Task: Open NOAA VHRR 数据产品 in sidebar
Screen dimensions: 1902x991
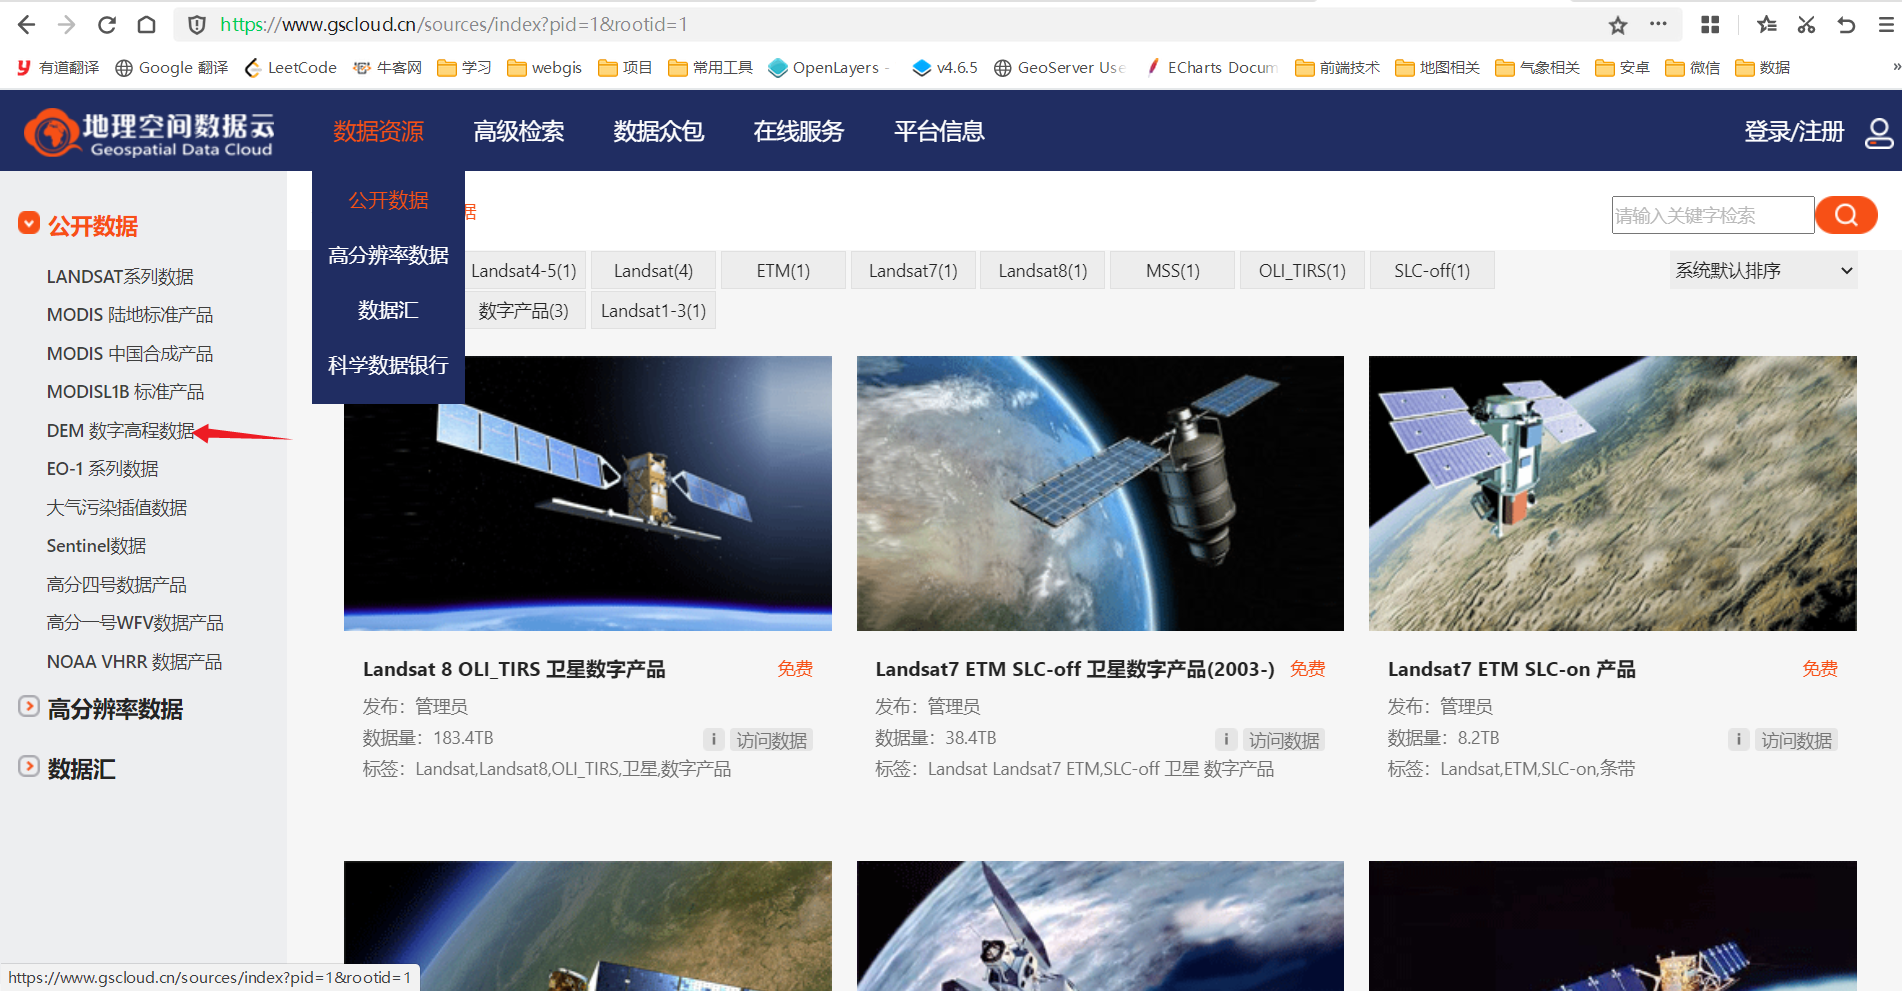Action: pos(134,661)
